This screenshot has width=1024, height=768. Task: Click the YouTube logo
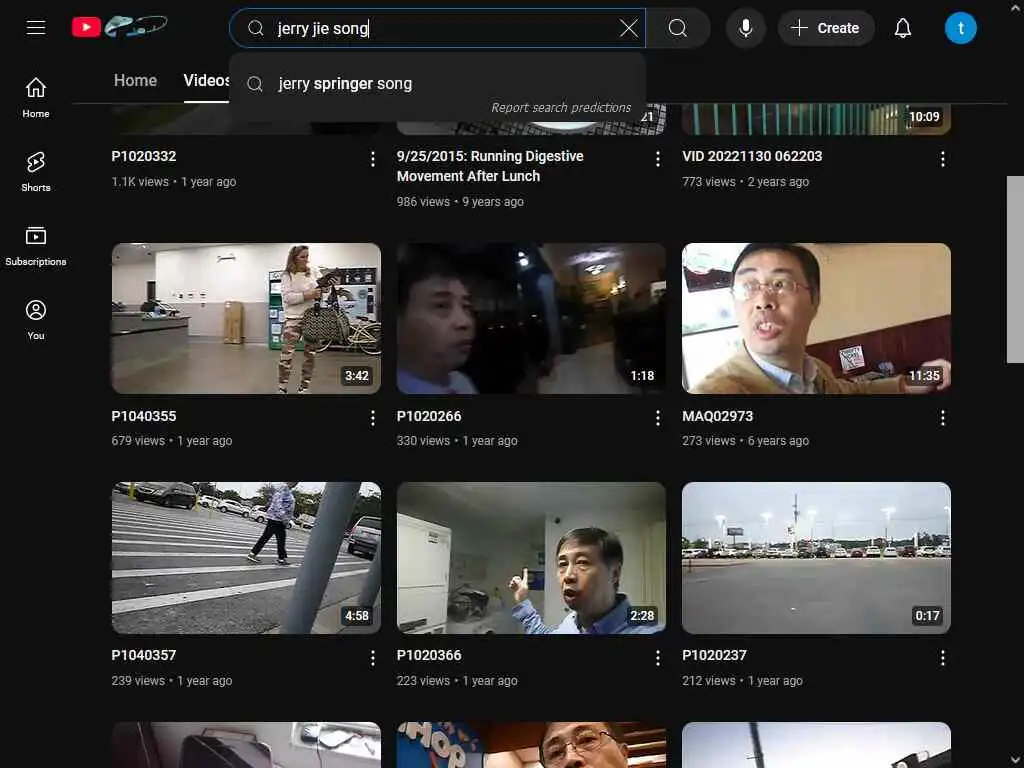[120, 27]
